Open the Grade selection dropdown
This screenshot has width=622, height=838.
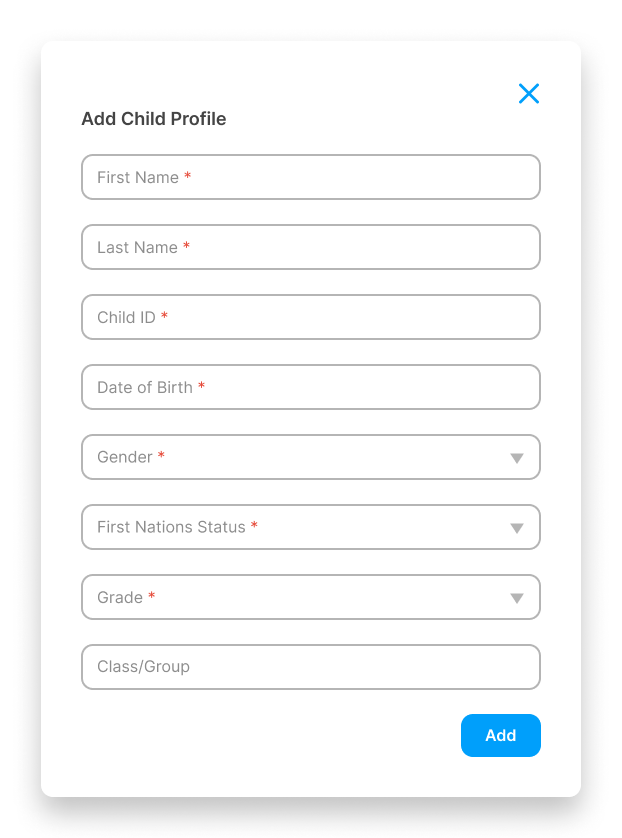point(310,597)
